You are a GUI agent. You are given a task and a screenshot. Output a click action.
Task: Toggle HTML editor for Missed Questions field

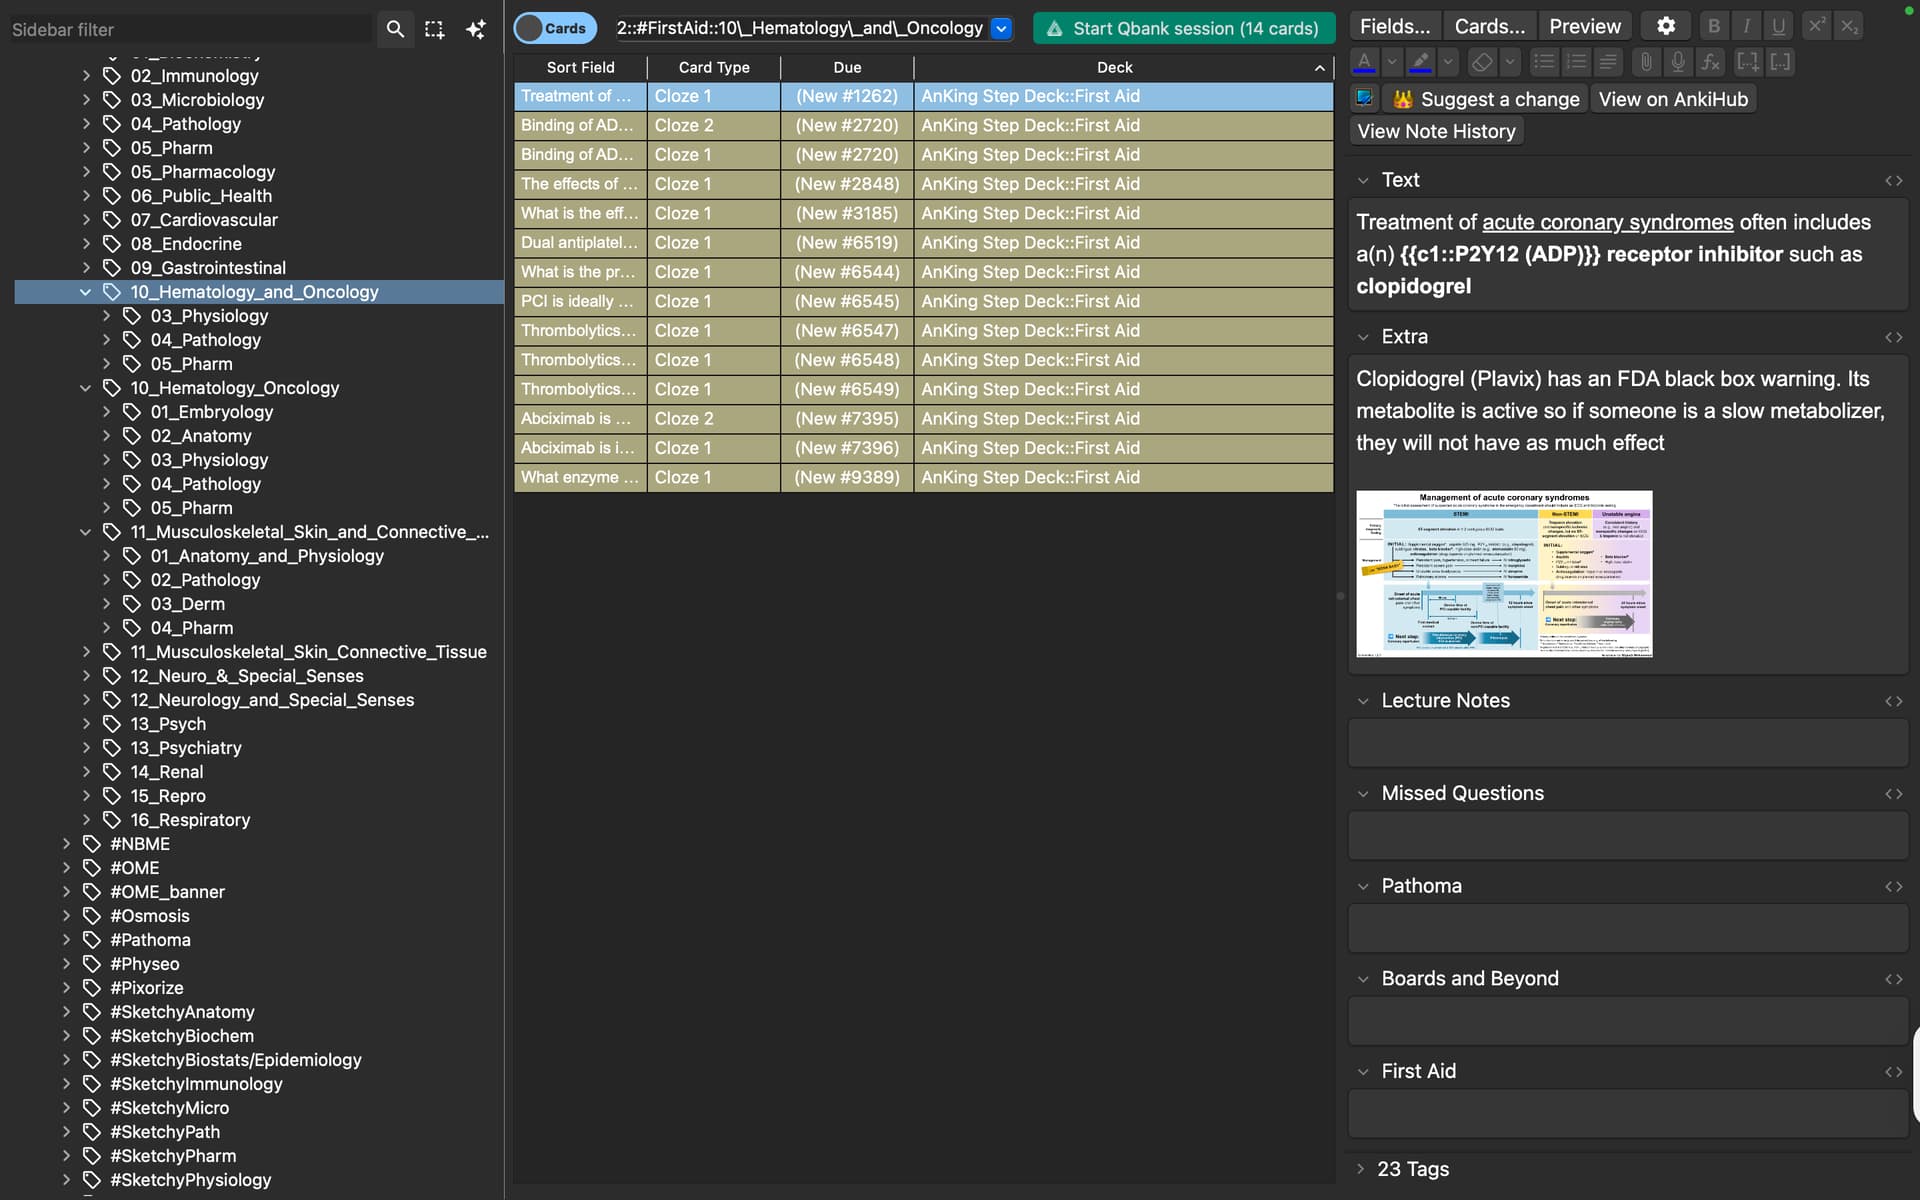[1893, 794]
